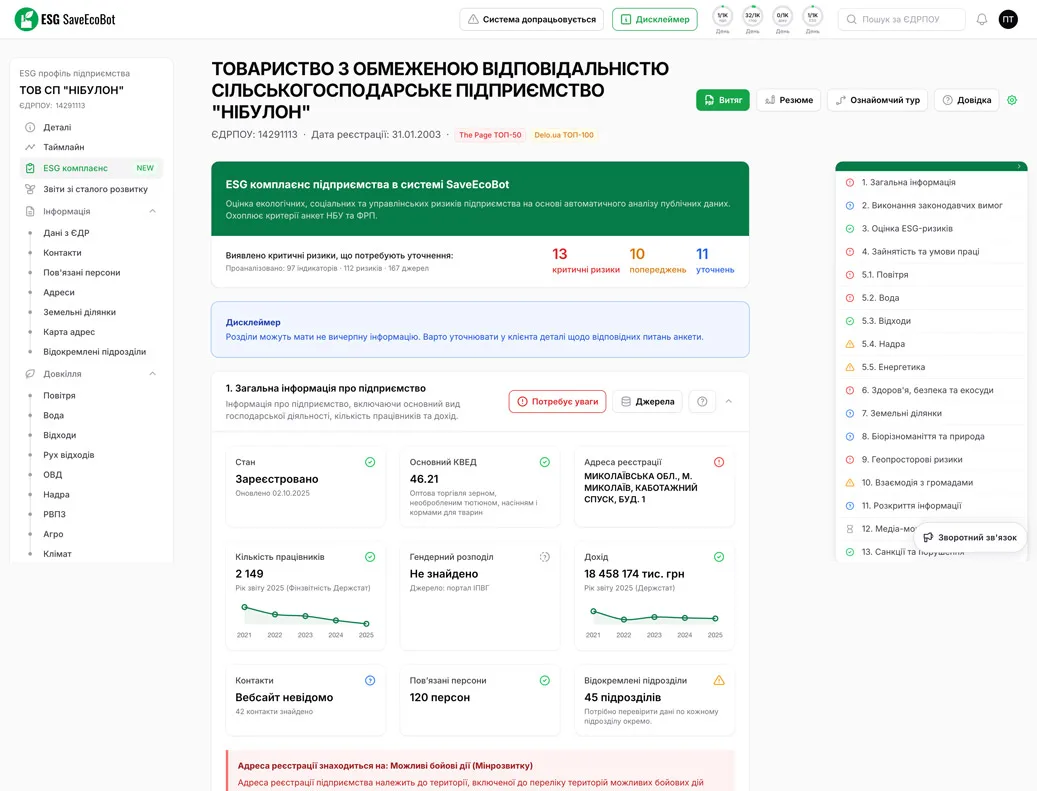This screenshot has height=791, width=1037.
Task: Open Клімат sidebar item
Action: (x=58, y=554)
